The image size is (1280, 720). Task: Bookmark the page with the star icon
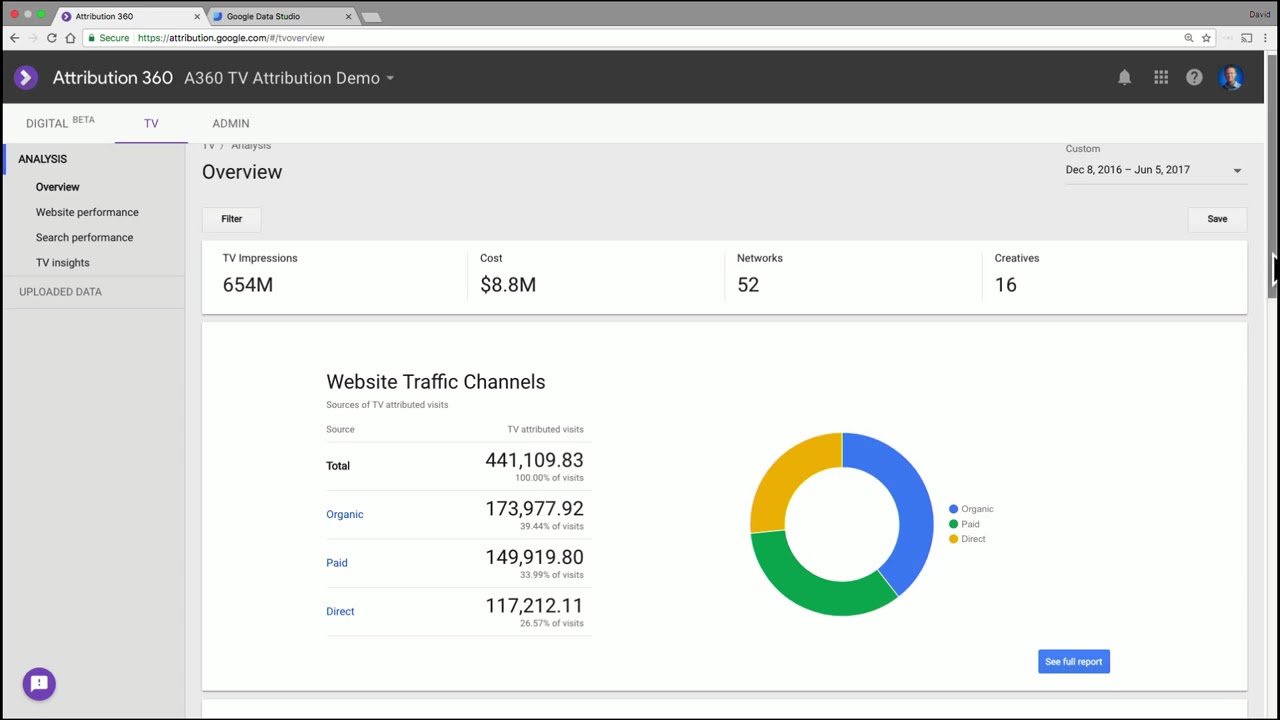click(x=1206, y=38)
